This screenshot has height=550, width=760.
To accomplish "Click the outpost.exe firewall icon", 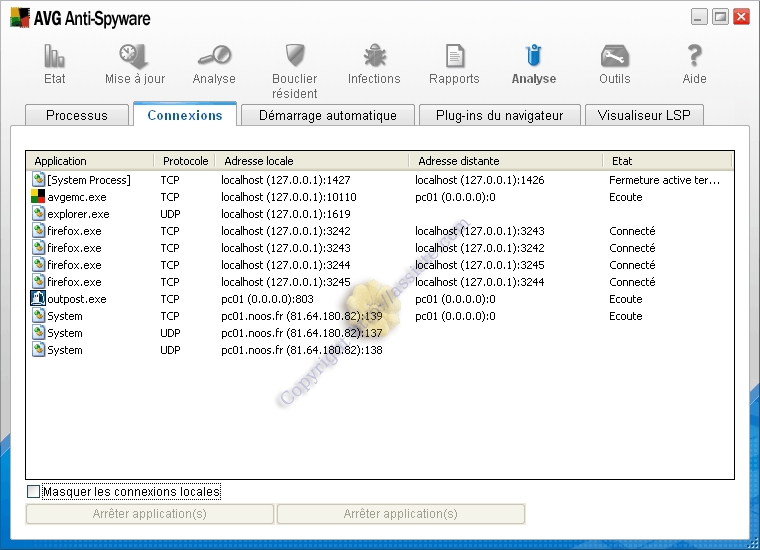I will [38, 298].
